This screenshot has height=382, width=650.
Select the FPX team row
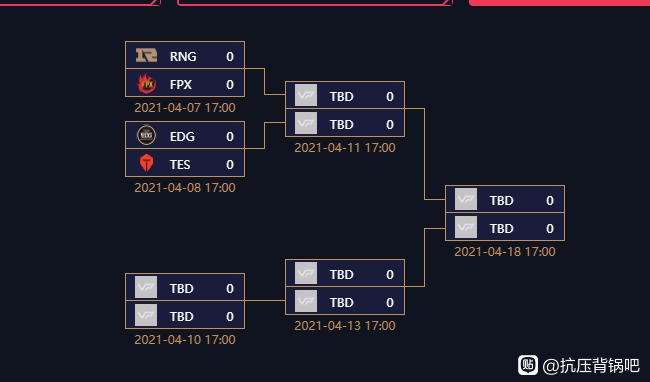[185, 83]
